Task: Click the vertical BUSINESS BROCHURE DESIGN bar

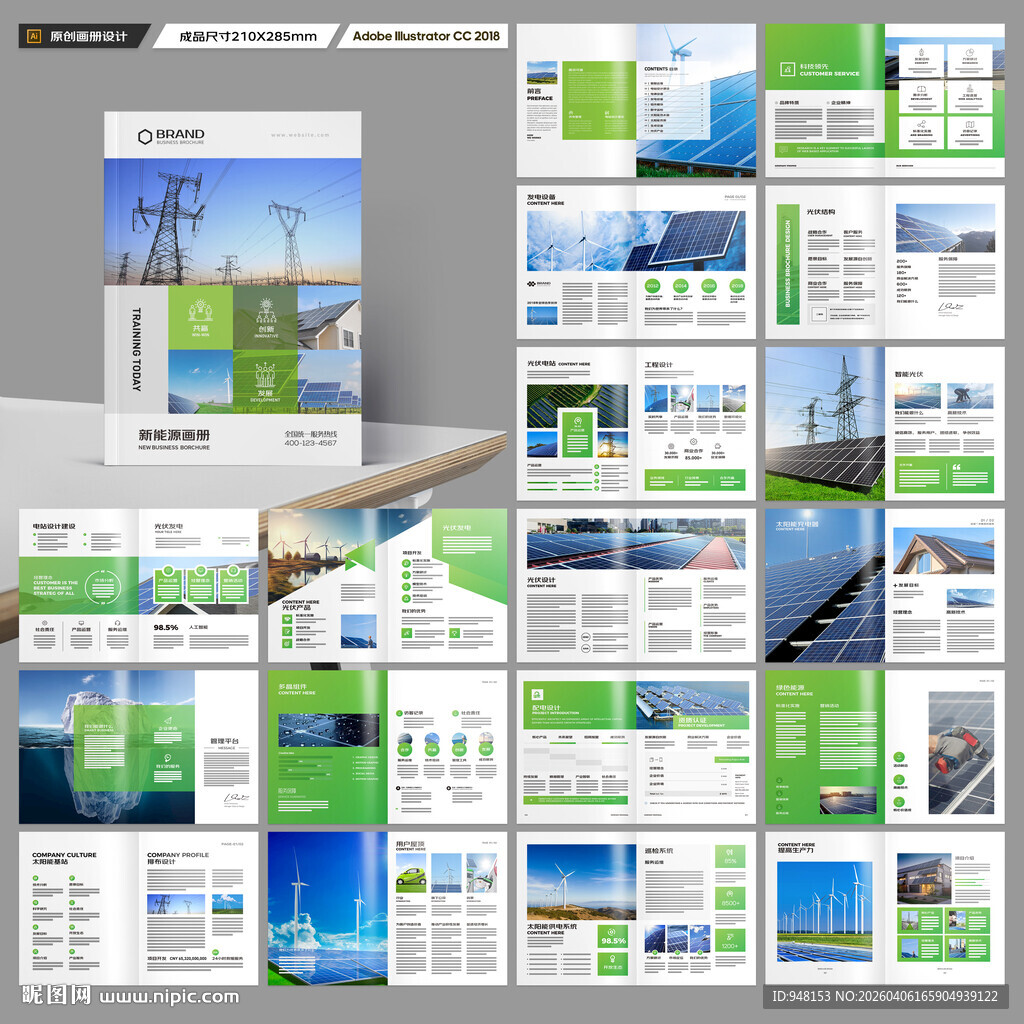Action: [x=787, y=264]
